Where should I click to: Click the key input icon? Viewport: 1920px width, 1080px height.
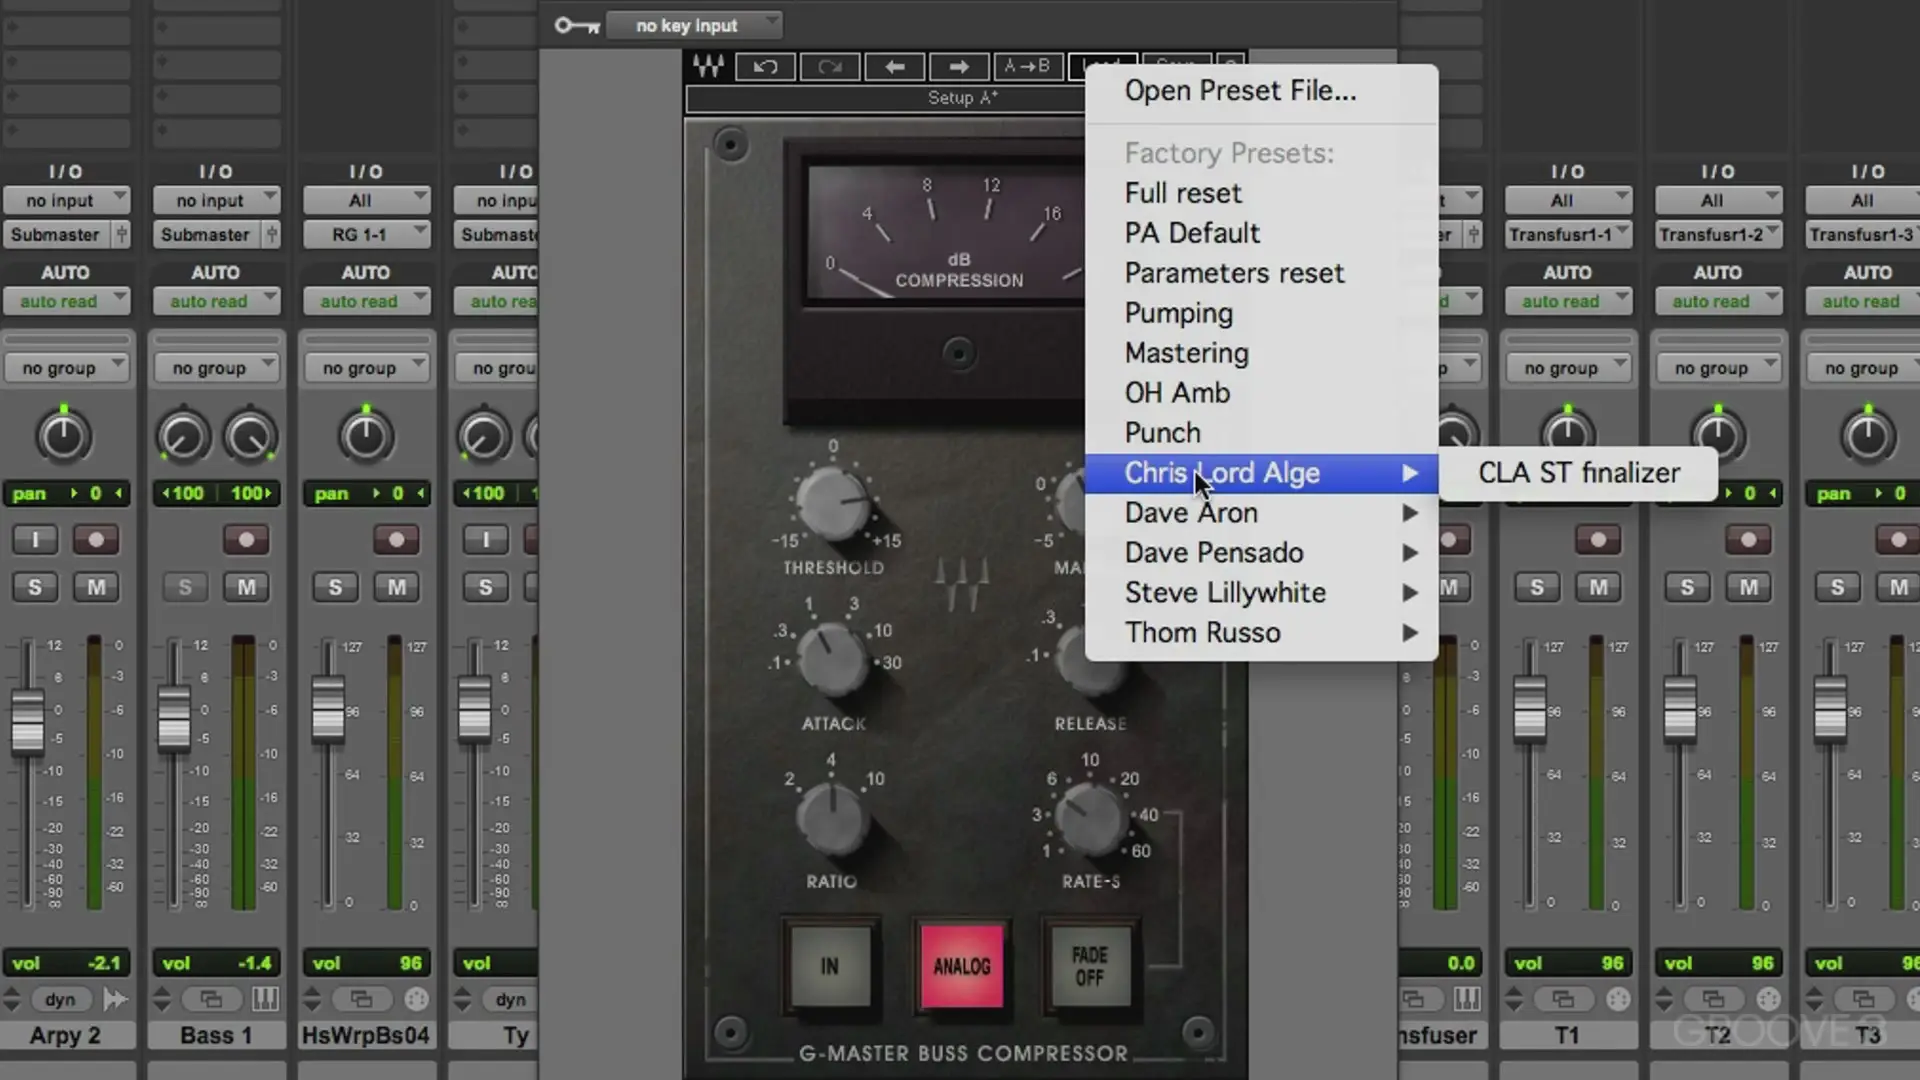577,25
